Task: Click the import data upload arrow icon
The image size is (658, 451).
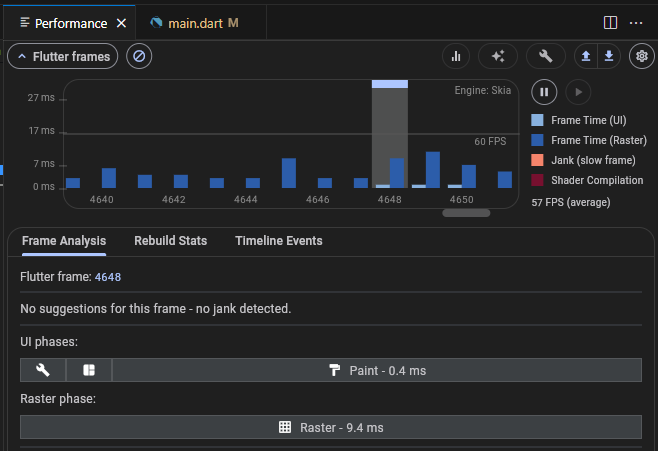Action: [586, 56]
